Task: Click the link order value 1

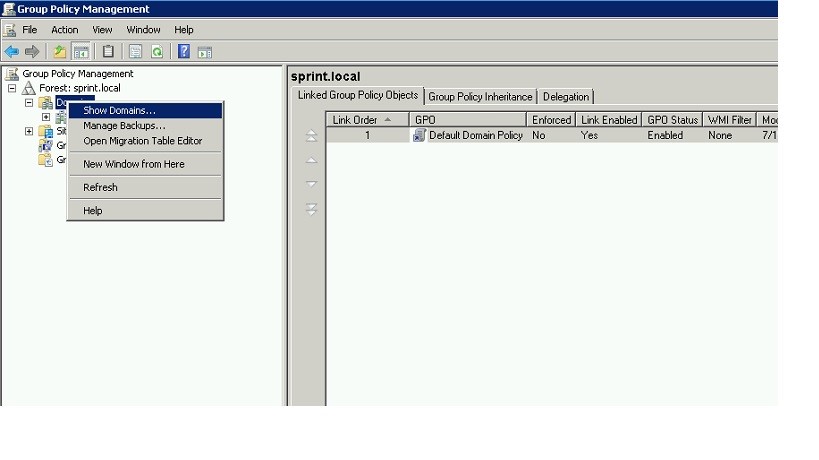Action: pyautogui.click(x=368, y=135)
